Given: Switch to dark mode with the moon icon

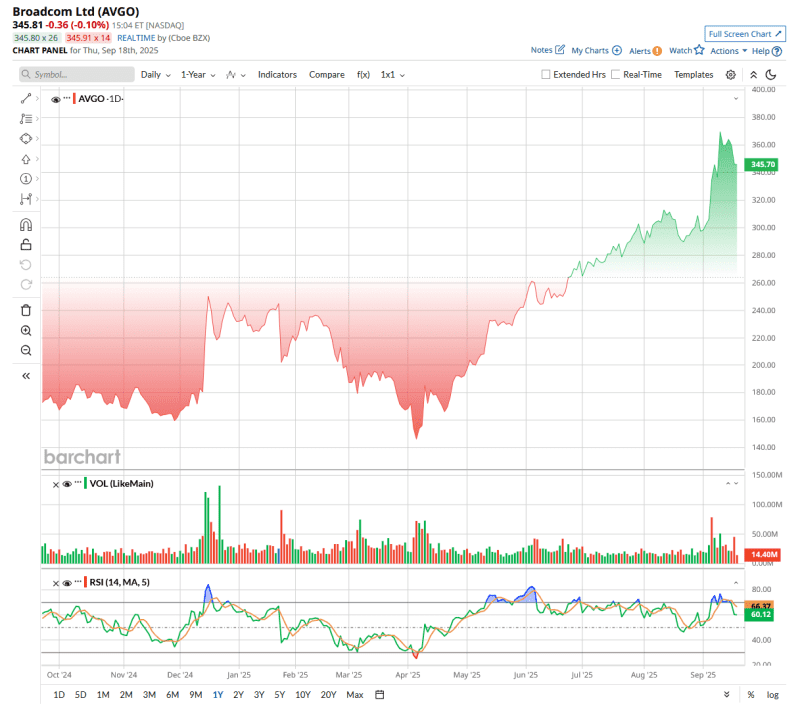Looking at the screenshot, I should pos(771,75).
